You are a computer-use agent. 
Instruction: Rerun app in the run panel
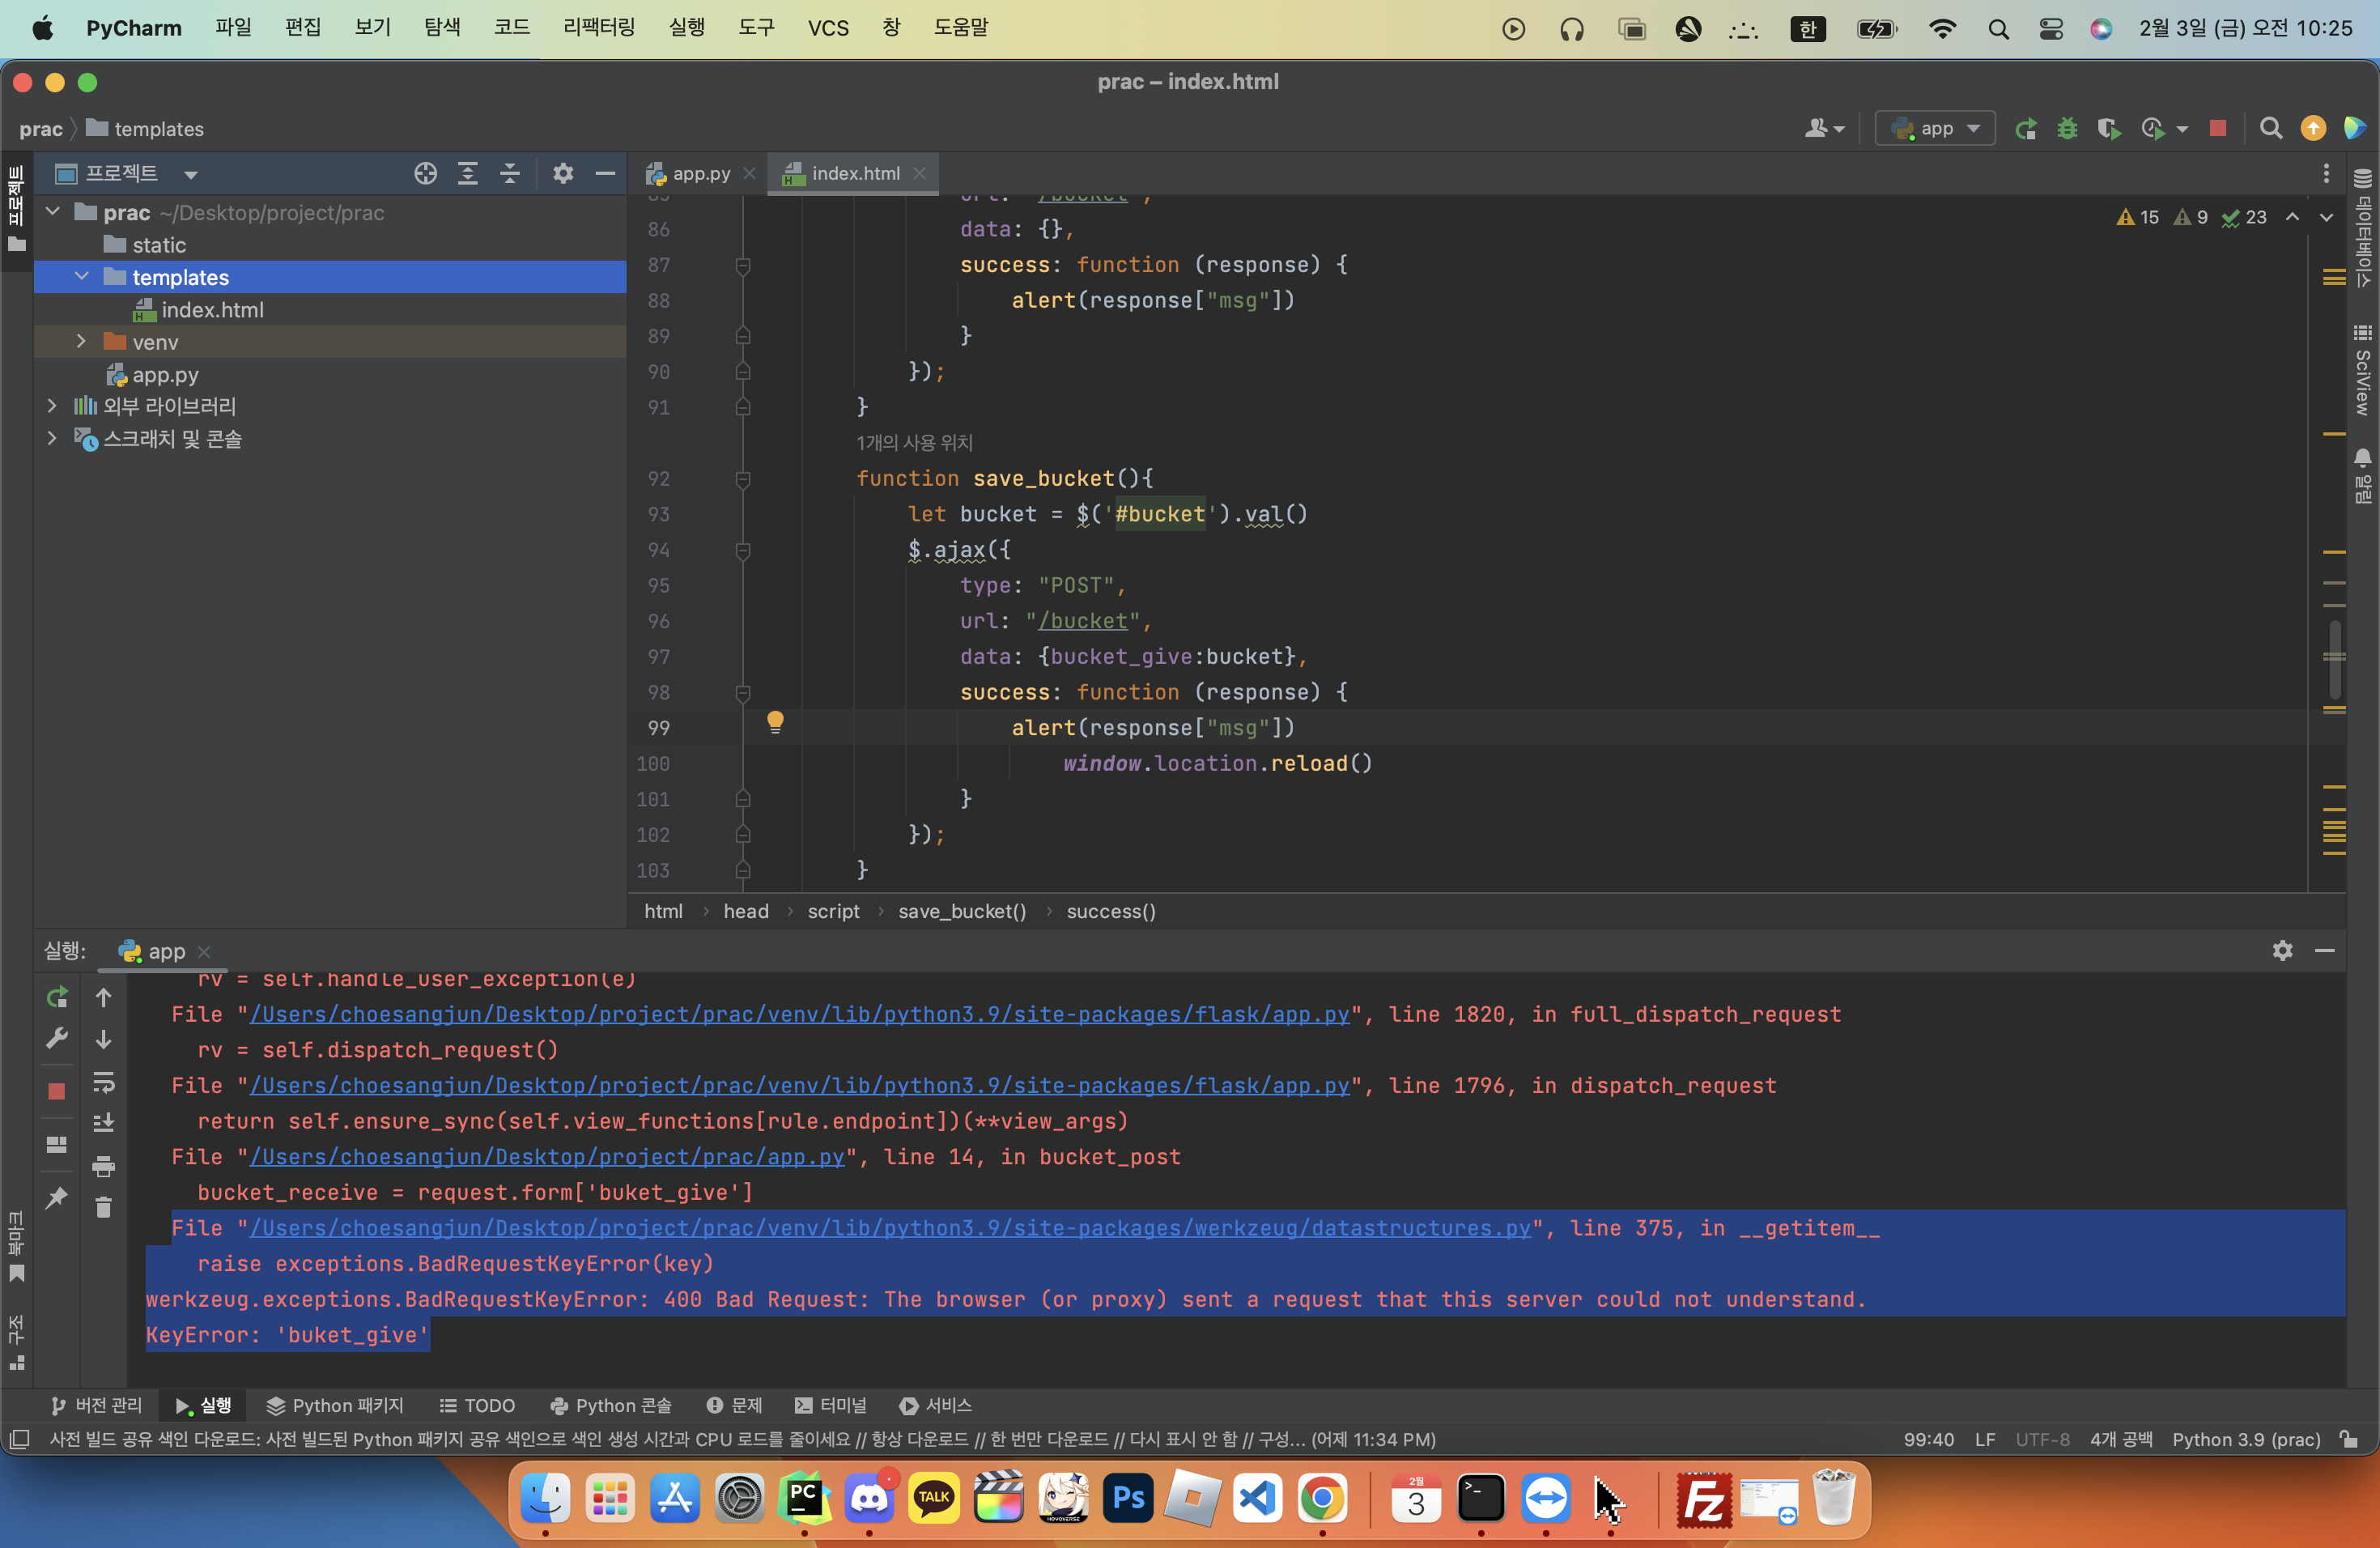click(x=57, y=997)
